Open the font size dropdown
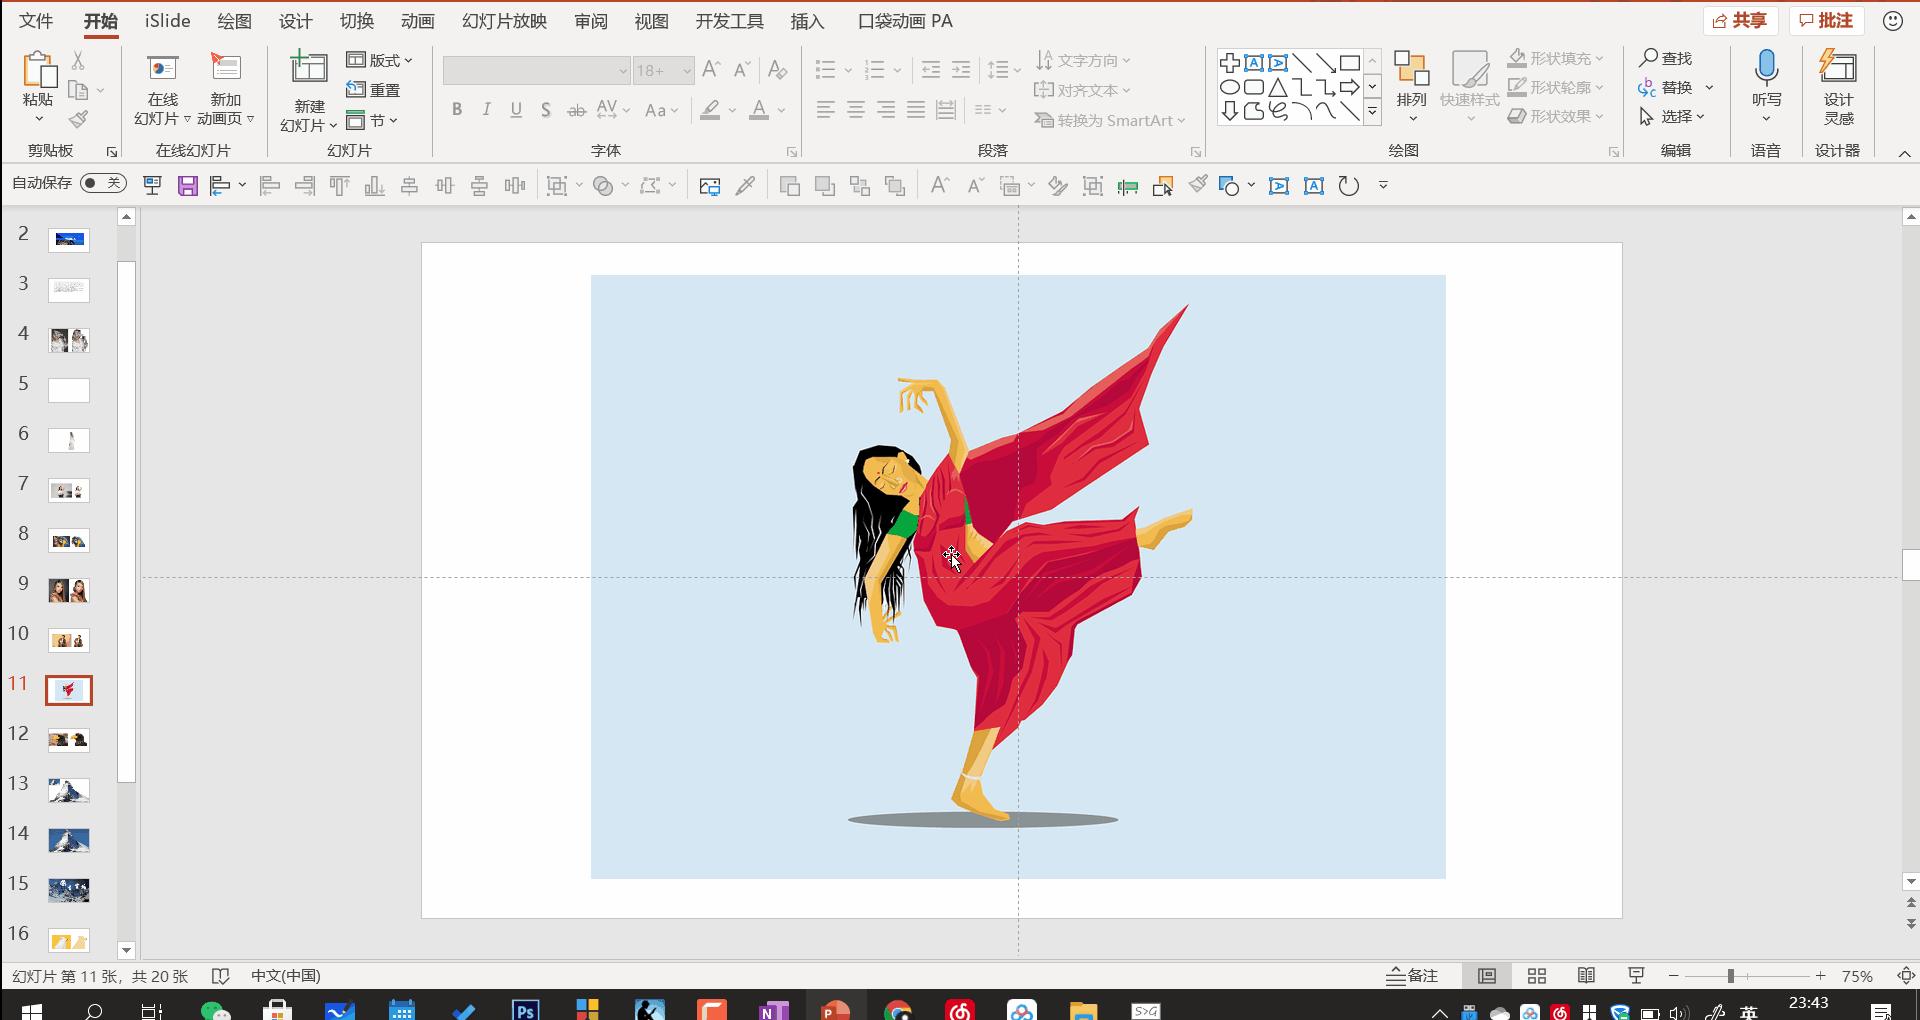1920x1020 pixels. tap(687, 70)
